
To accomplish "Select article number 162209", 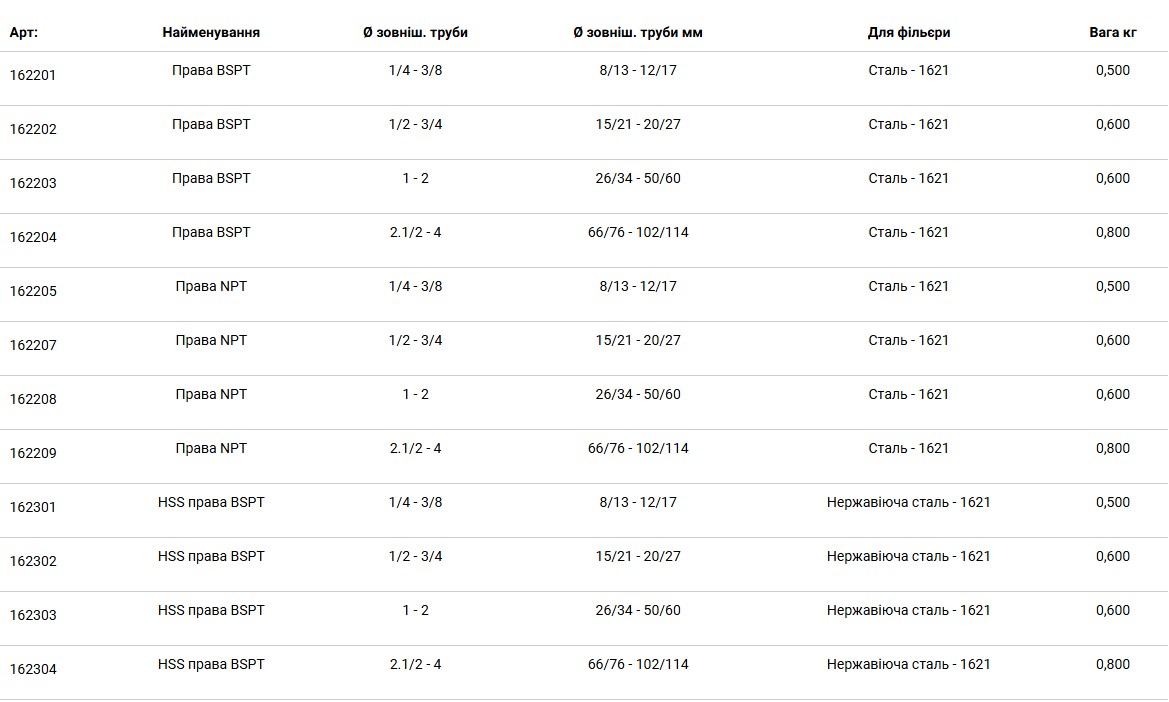I will point(33,453).
